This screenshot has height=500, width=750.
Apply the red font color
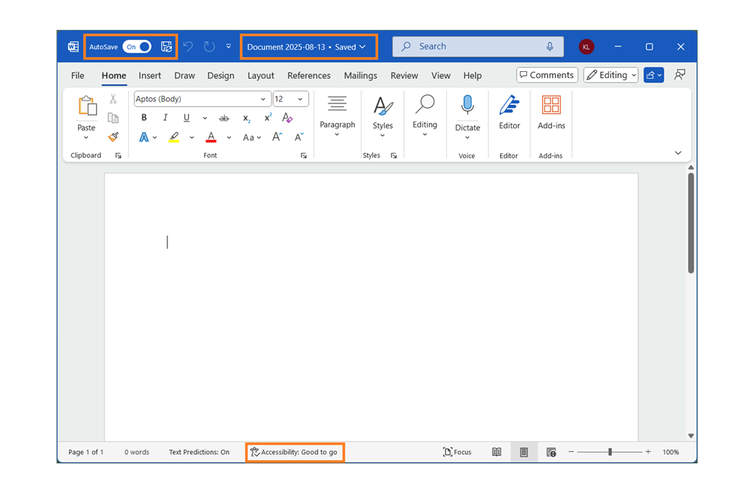point(211,137)
